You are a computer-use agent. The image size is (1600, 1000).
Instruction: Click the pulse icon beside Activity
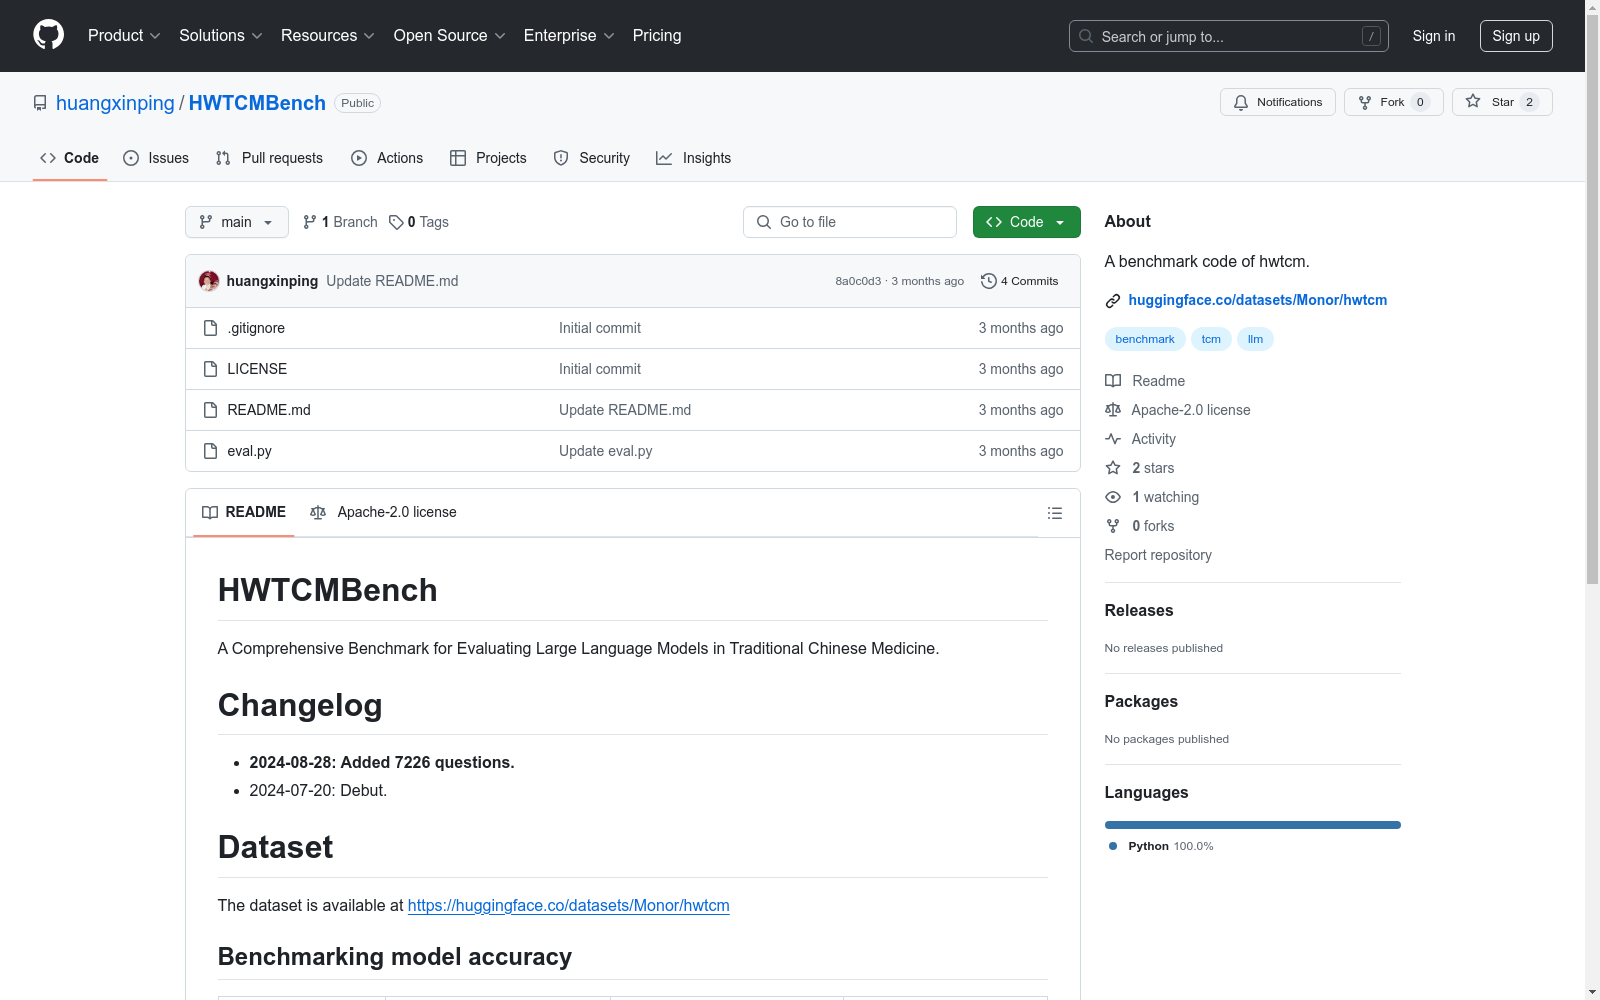1113,439
